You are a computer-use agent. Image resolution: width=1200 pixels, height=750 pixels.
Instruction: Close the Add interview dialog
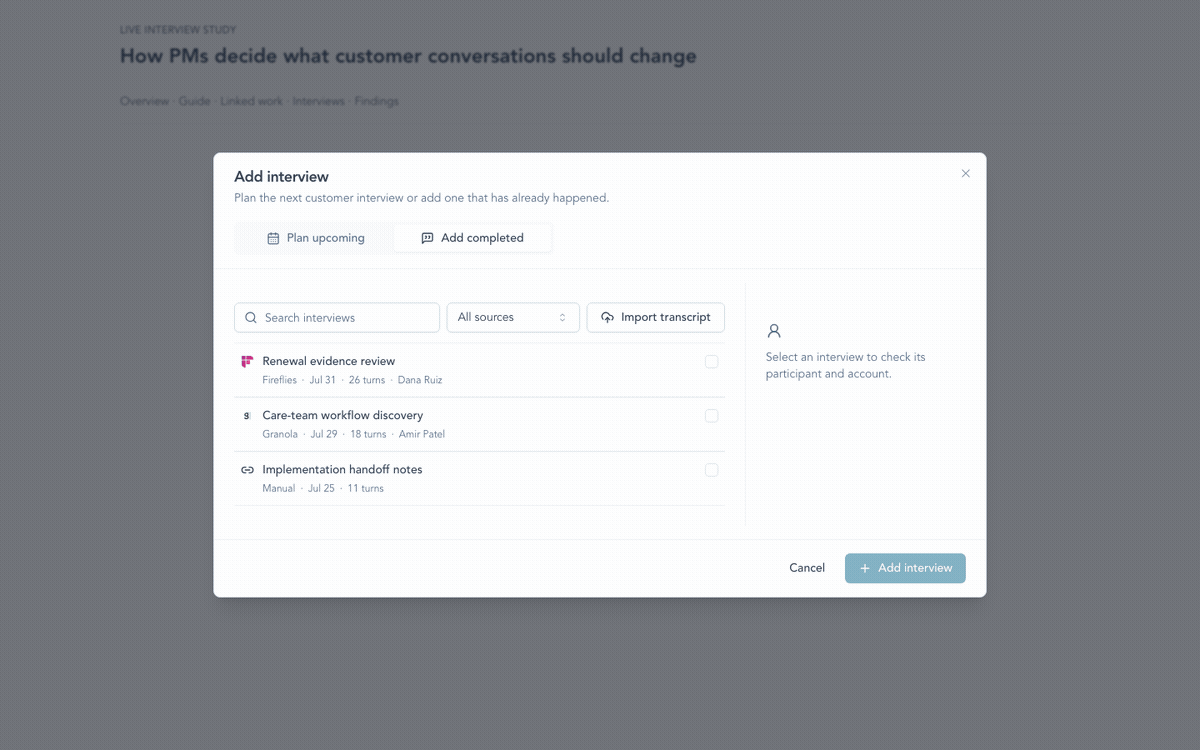coord(966,173)
